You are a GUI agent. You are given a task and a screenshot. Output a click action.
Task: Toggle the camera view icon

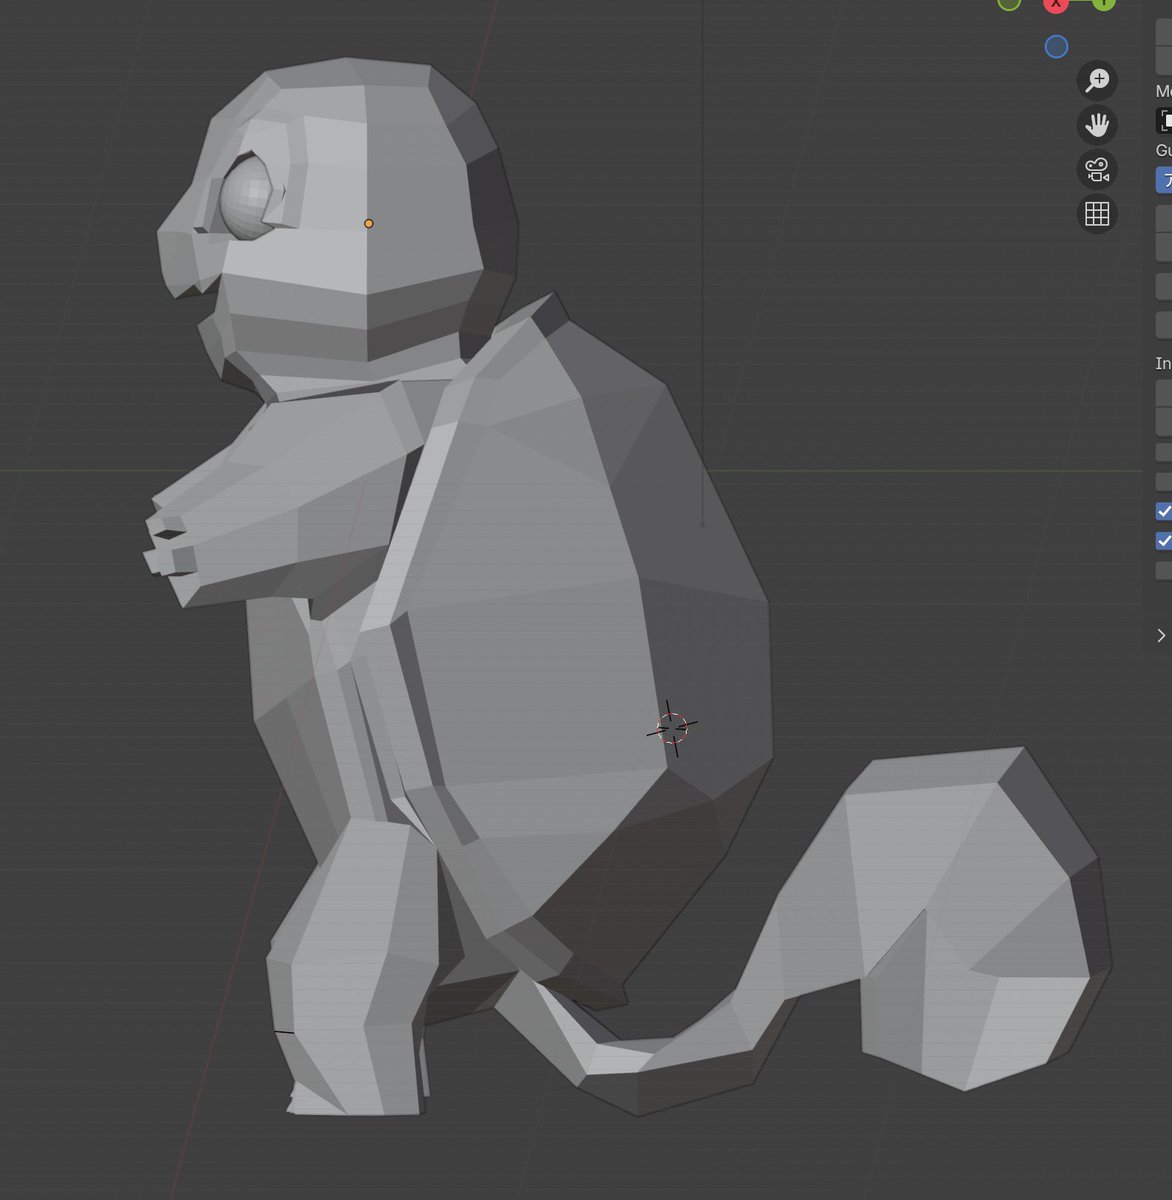[x=1097, y=169]
